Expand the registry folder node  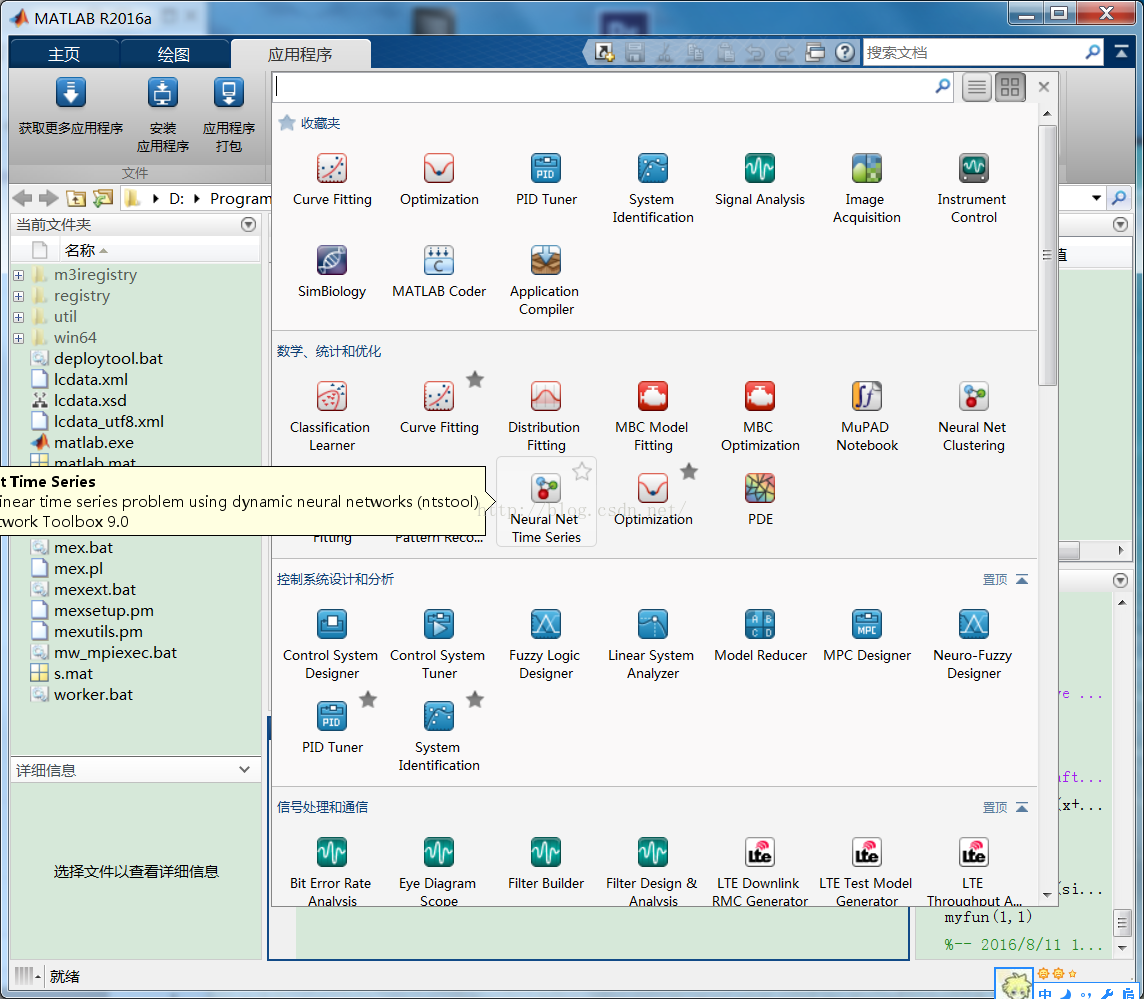[x=18, y=296]
